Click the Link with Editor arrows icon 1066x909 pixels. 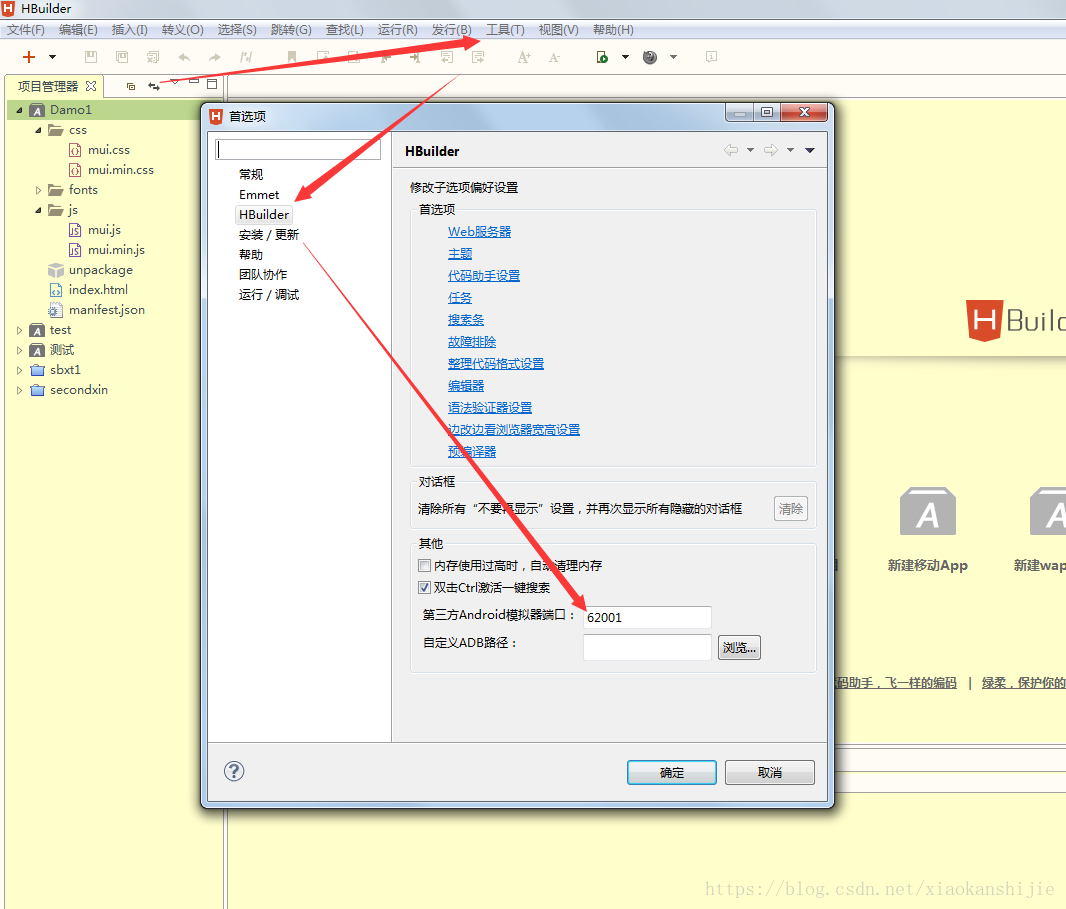tap(154, 86)
